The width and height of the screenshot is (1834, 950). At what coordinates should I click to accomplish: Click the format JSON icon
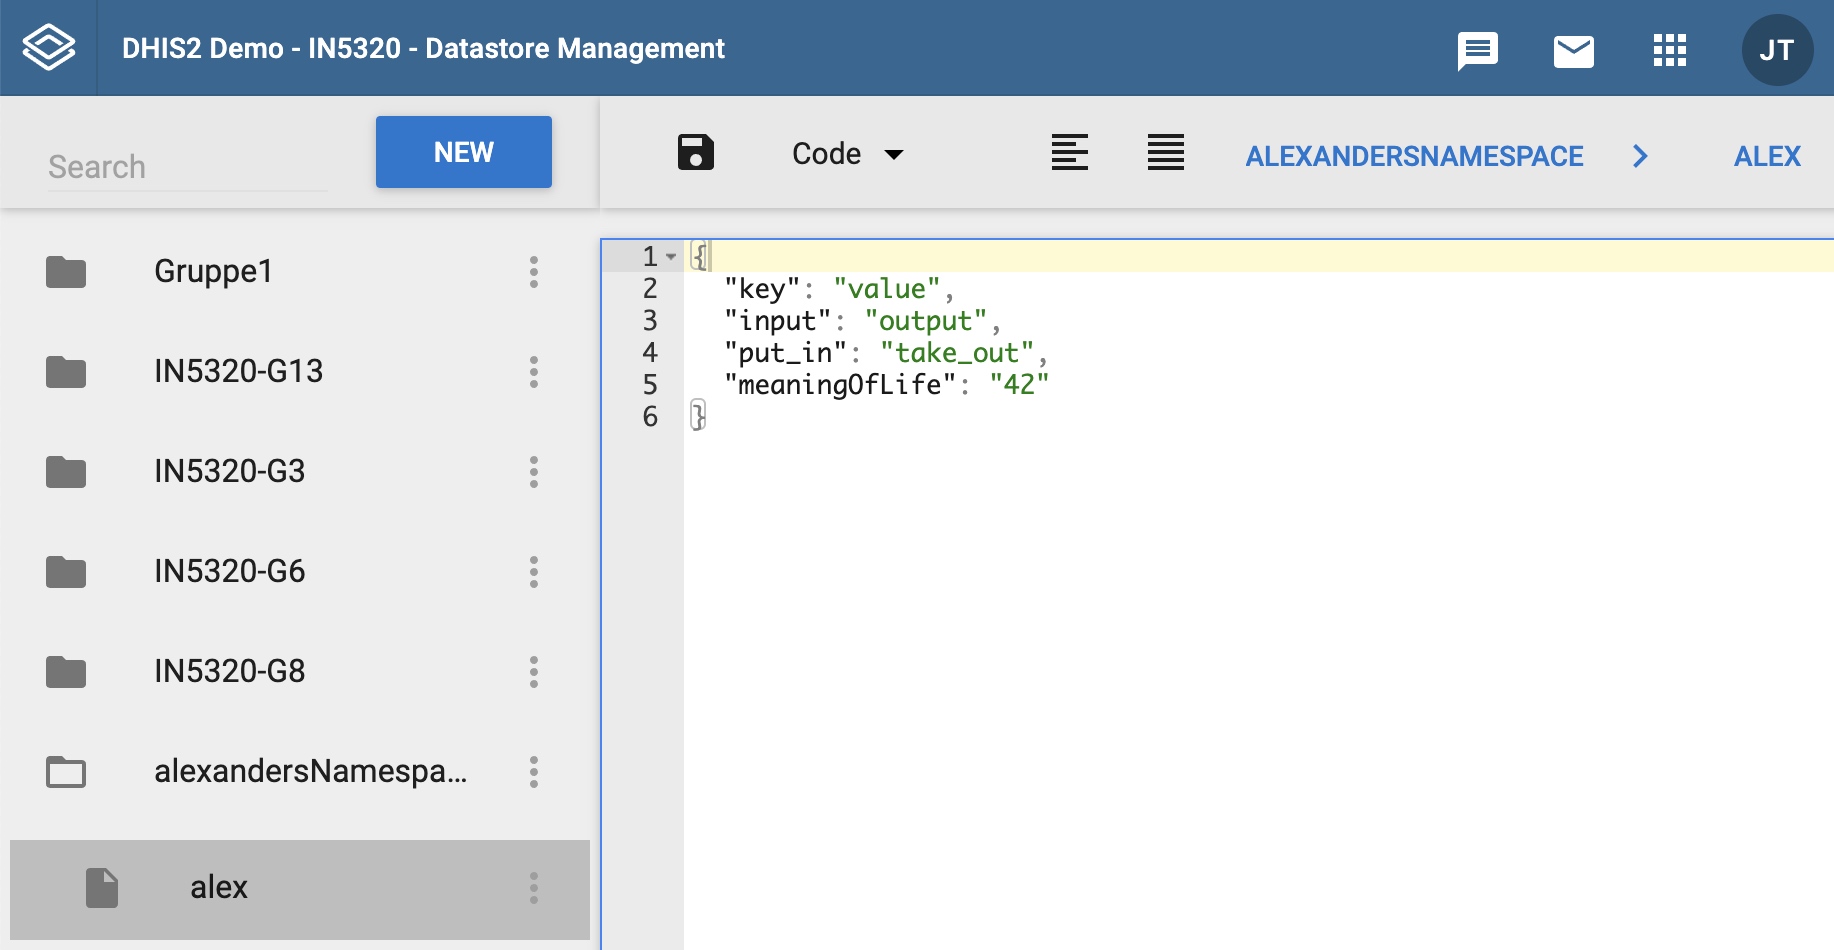pos(1069,153)
